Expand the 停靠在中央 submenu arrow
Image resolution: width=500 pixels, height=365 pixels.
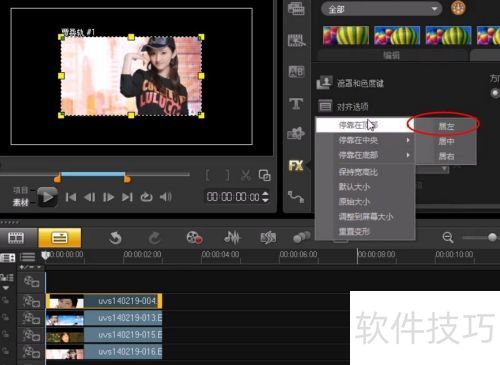[408, 140]
